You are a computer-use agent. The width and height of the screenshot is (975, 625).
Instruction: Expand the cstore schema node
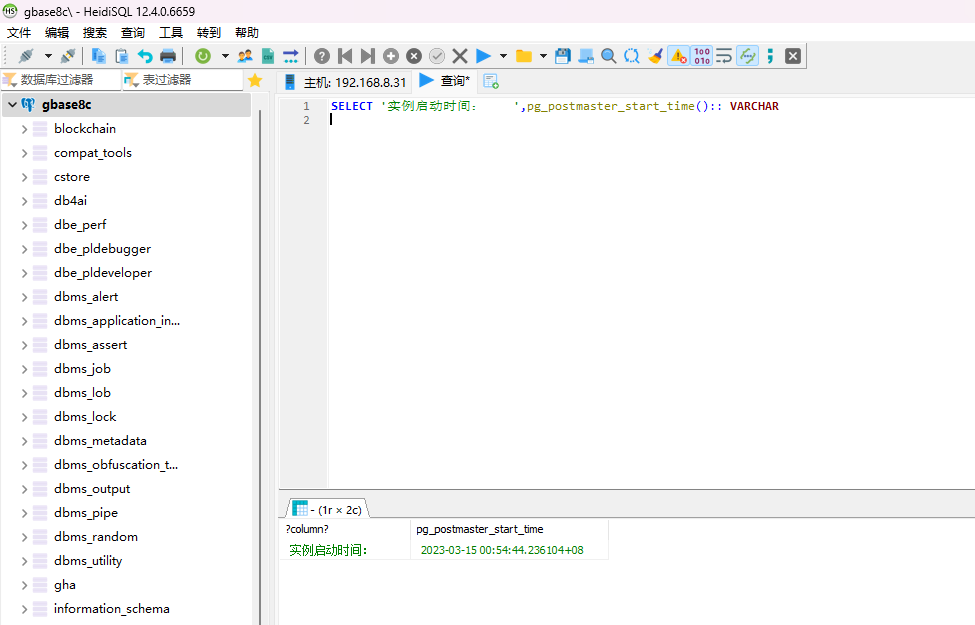point(24,177)
